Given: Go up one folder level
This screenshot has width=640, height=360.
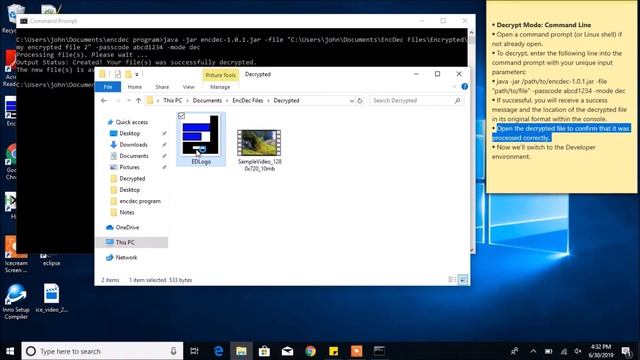Looking at the screenshot, I should point(138,100).
